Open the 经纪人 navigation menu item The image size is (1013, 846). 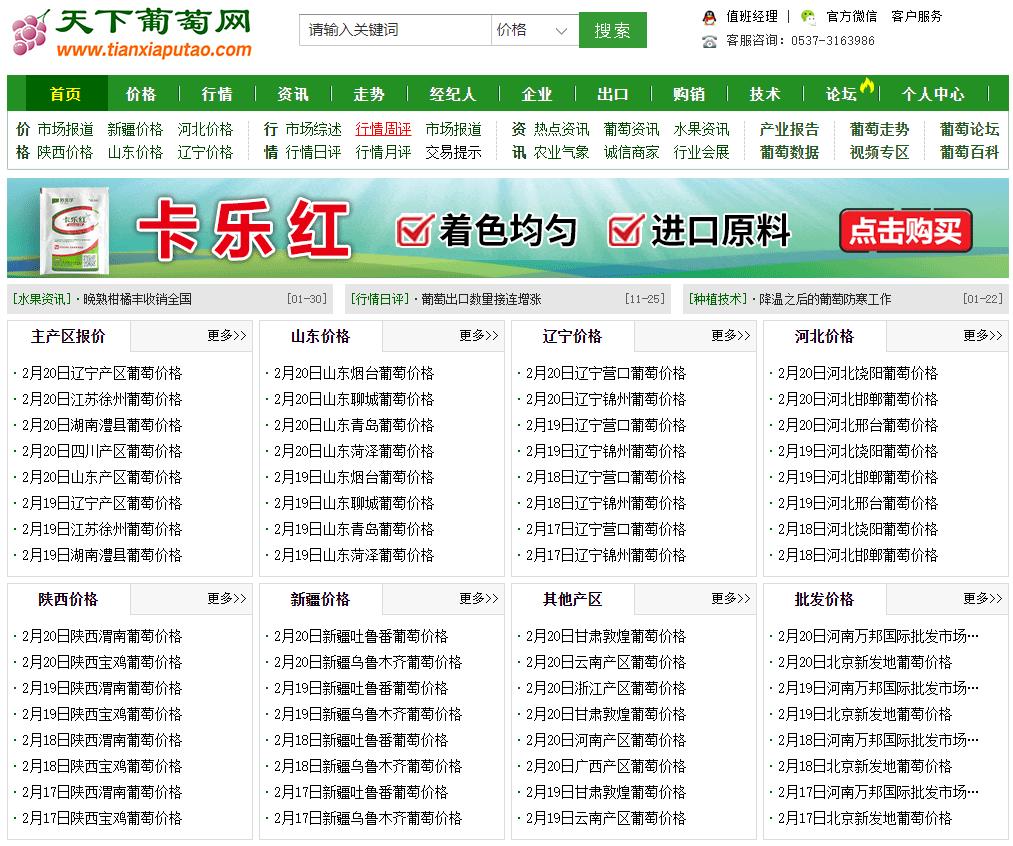(x=453, y=94)
